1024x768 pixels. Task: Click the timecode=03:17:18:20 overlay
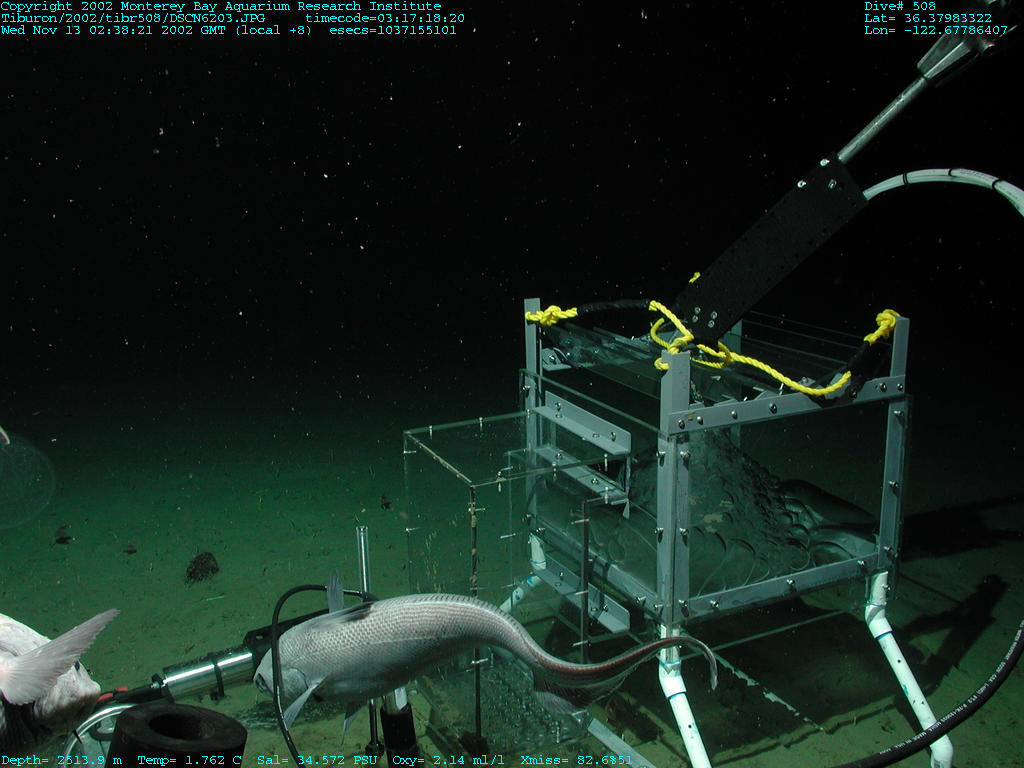point(385,18)
